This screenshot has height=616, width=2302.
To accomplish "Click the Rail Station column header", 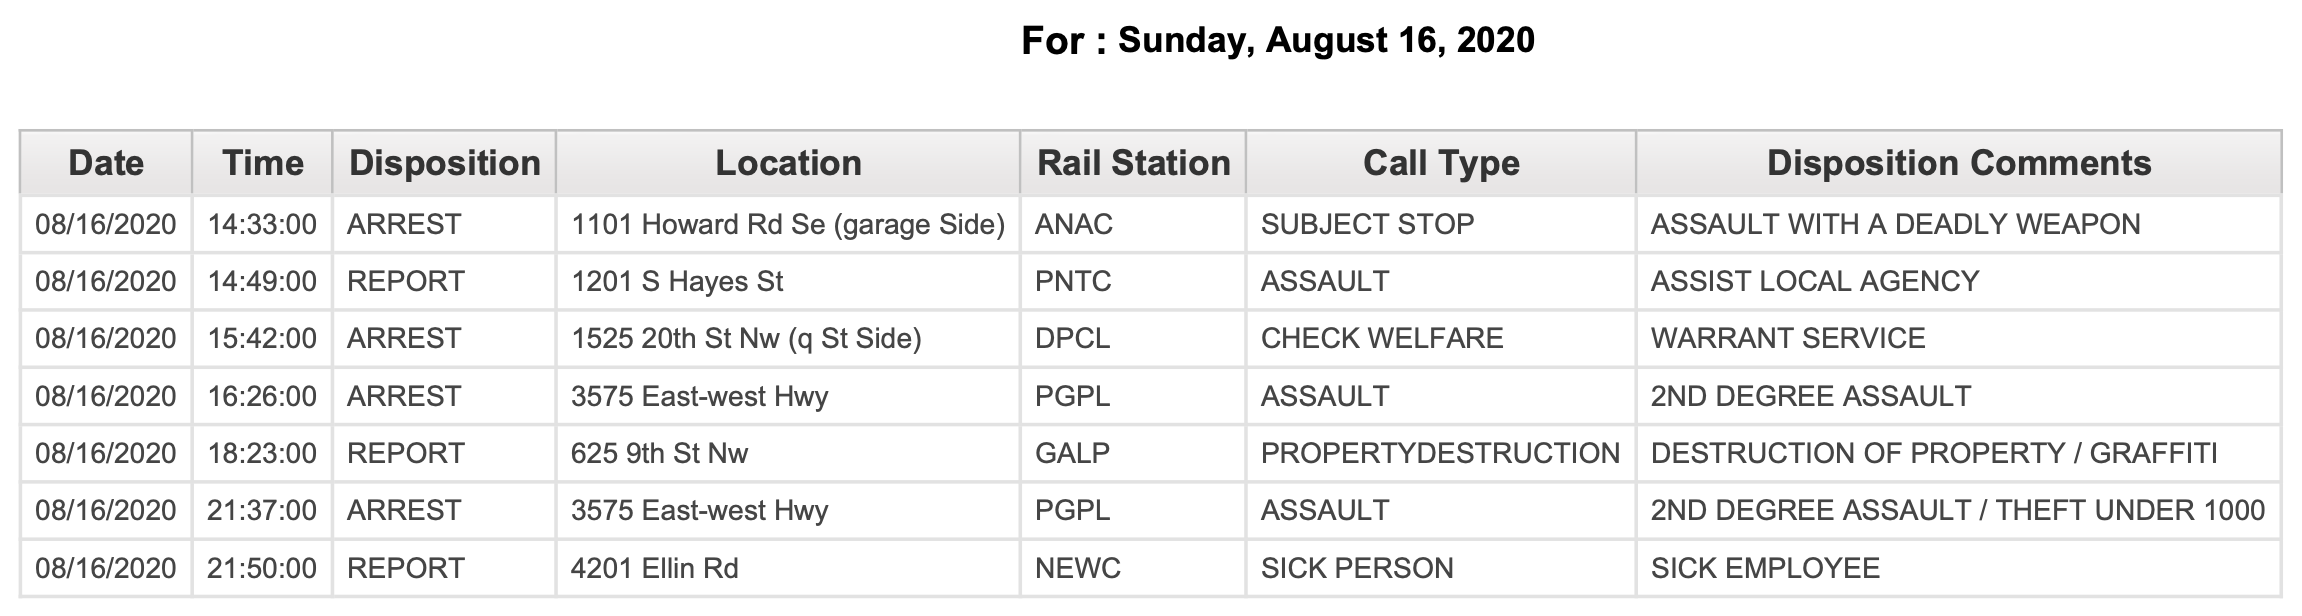I will (x=1133, y=163).
